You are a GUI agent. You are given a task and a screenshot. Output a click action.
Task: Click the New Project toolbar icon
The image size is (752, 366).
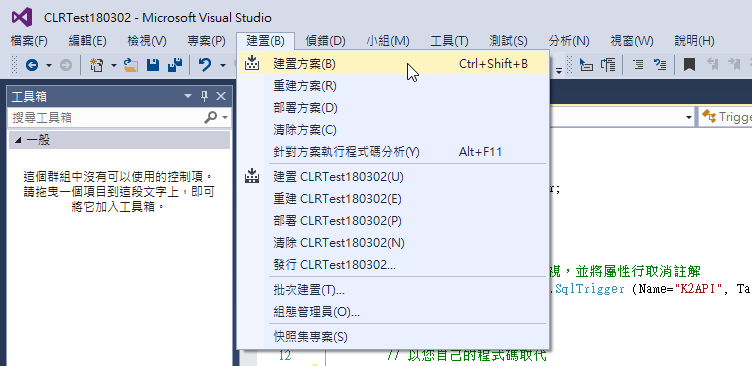tap(97, 64)
